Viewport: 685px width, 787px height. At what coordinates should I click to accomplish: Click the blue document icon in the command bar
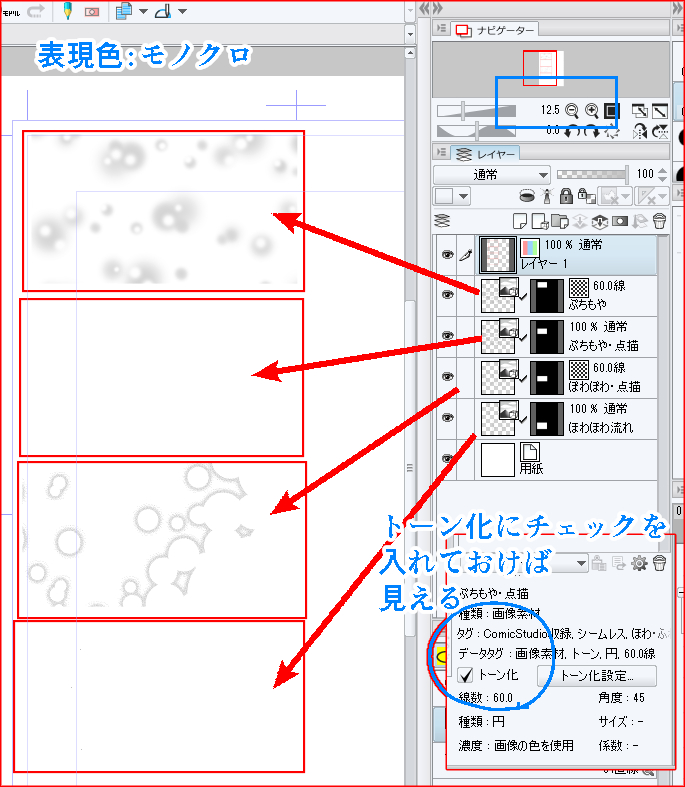pyautogui.click(x=123, y=11)
